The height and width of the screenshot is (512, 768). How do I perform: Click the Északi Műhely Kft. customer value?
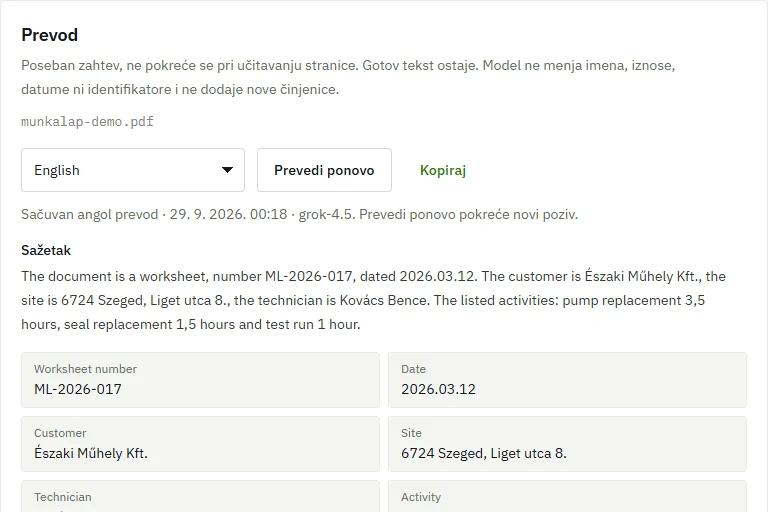pos(91,453)
